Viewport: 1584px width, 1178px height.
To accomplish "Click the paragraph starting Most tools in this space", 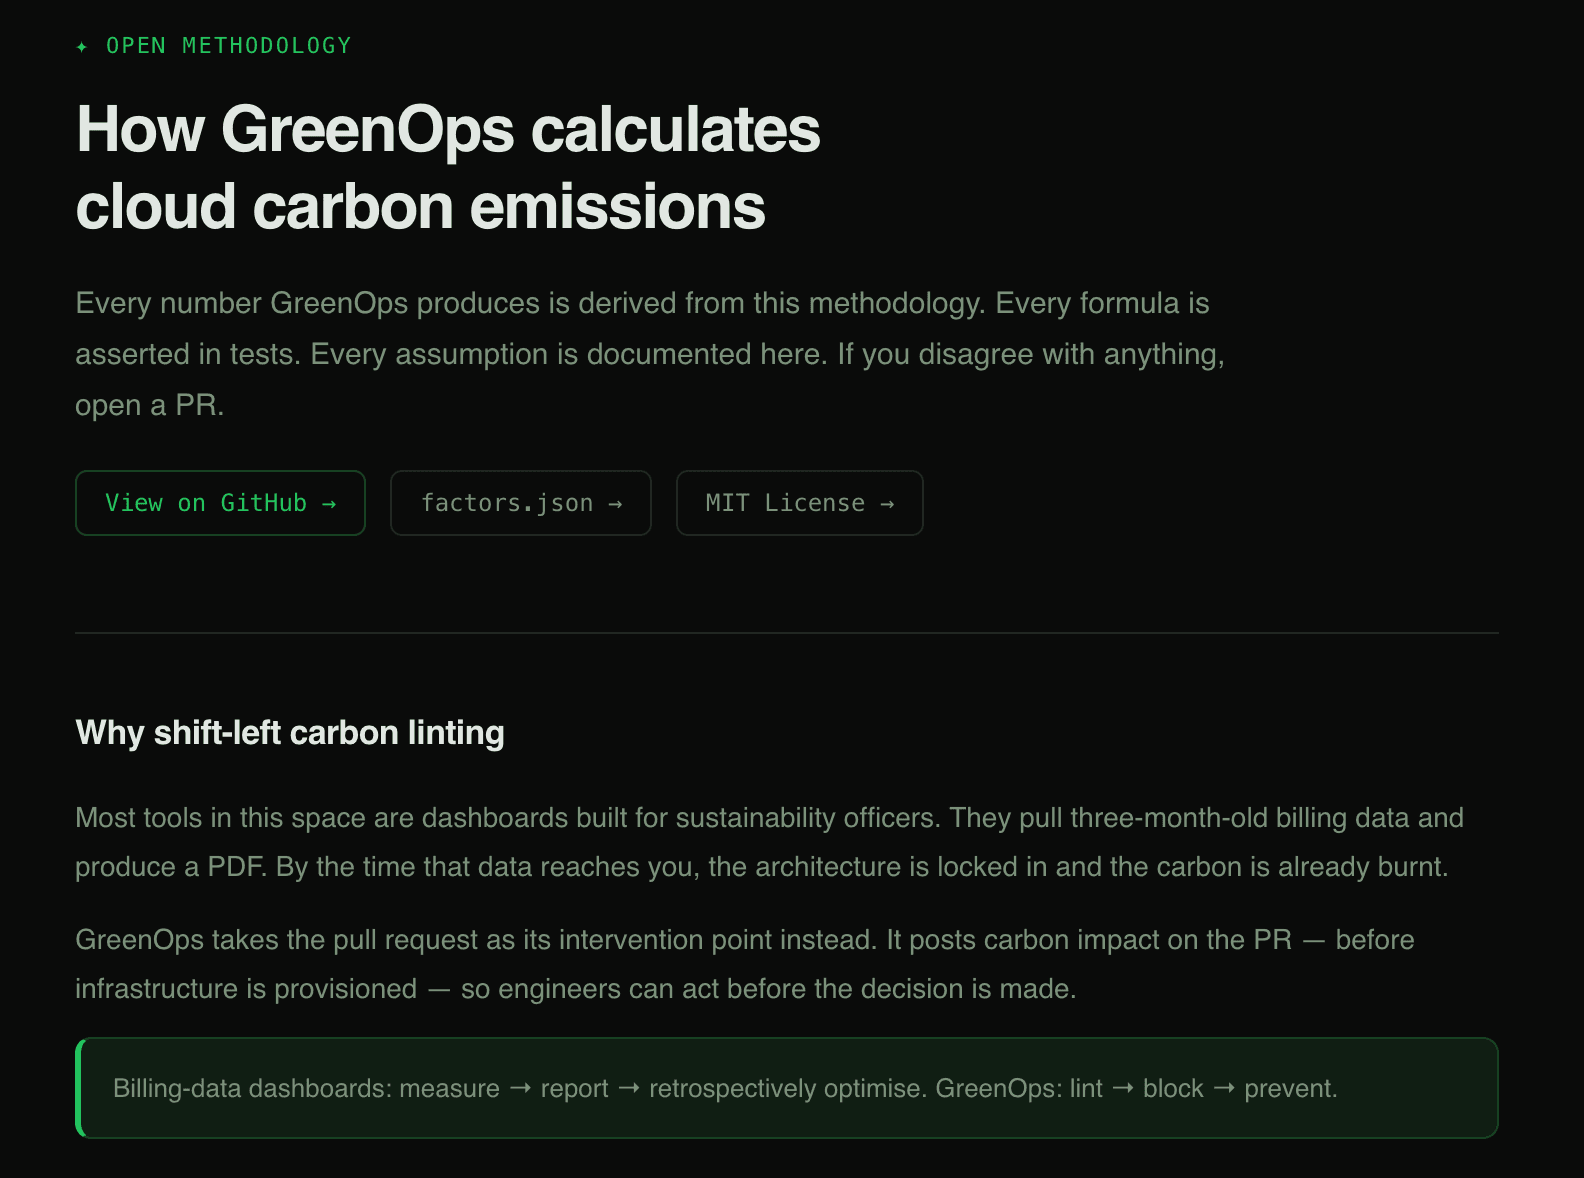I will coord(770,842).
